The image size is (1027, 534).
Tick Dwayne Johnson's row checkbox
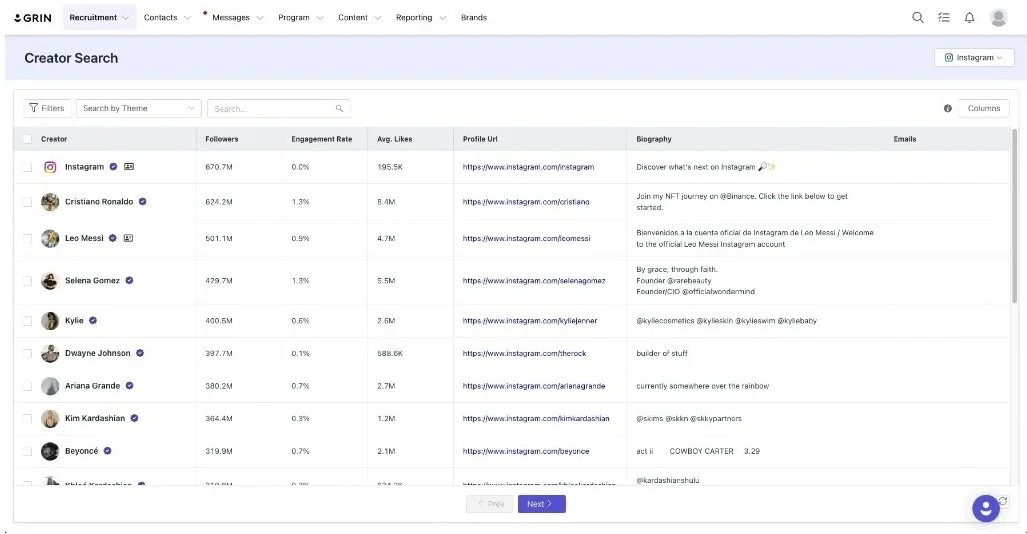click(x=27, y=353)
